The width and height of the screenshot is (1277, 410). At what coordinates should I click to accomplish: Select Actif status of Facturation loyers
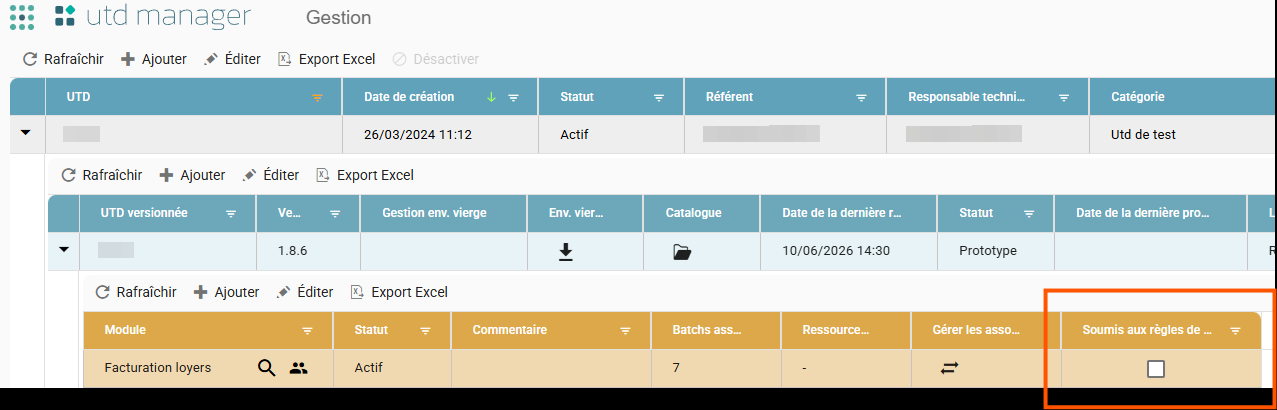[x=392, y=368]
